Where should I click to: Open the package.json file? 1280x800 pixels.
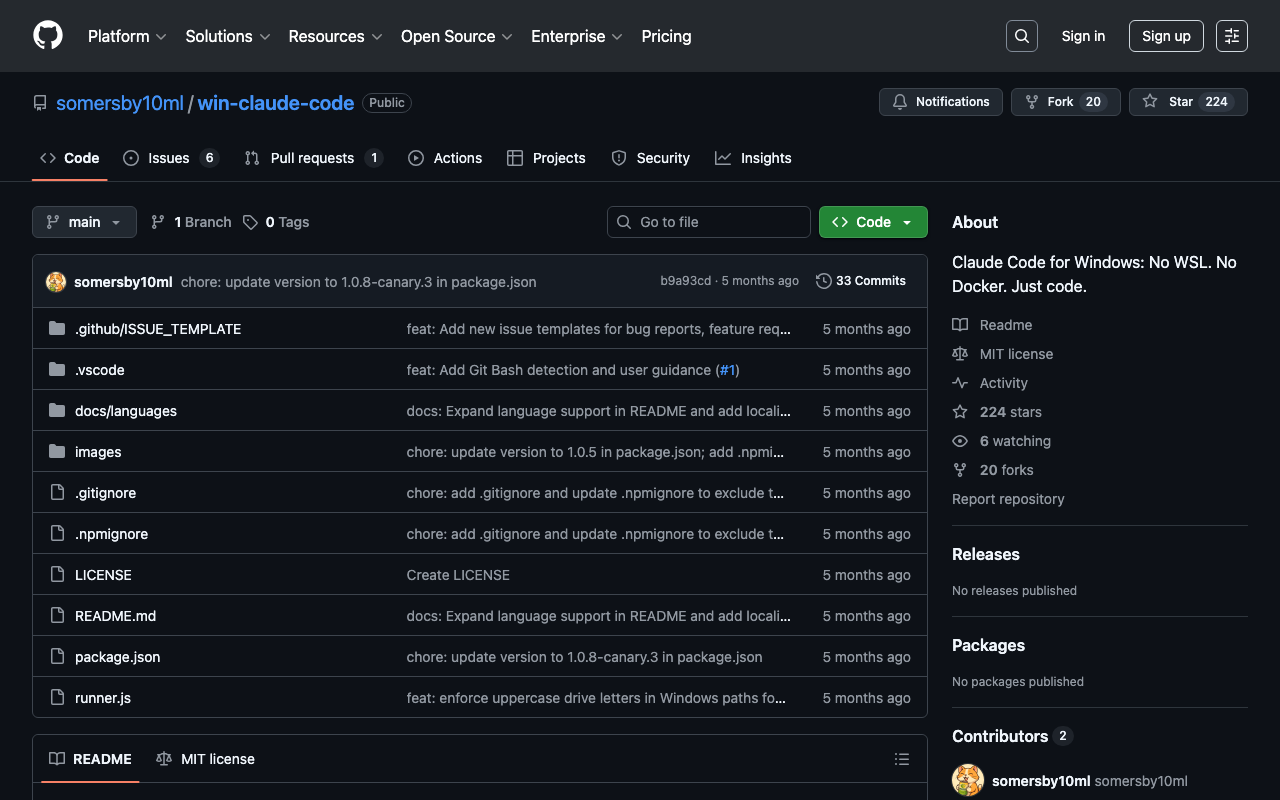click(117, 657)
